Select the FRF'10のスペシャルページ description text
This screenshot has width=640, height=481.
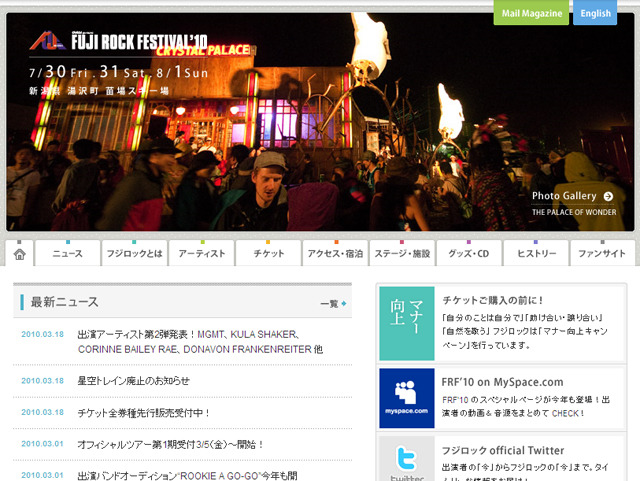[x=526, y=406]
